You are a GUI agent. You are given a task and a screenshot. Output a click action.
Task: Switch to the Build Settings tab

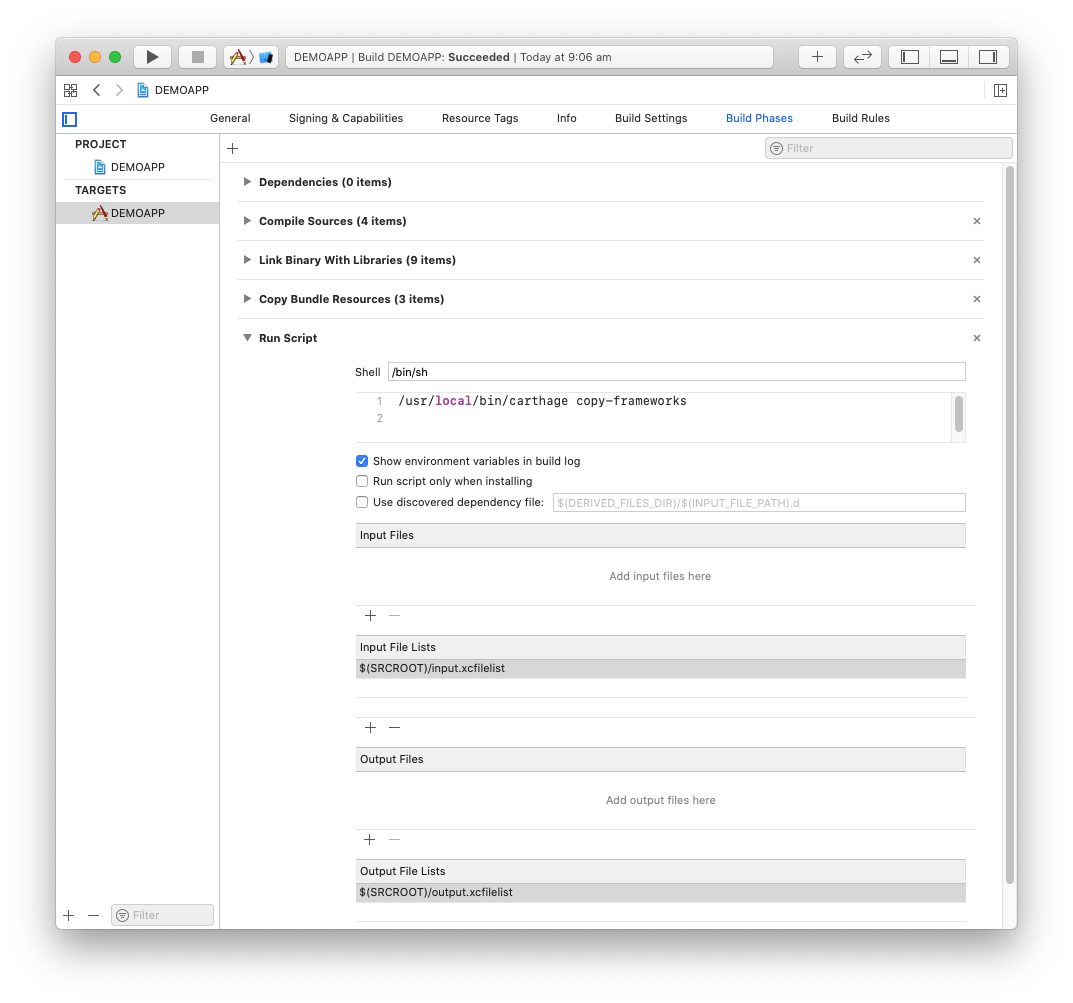click(x=651, y=118)
